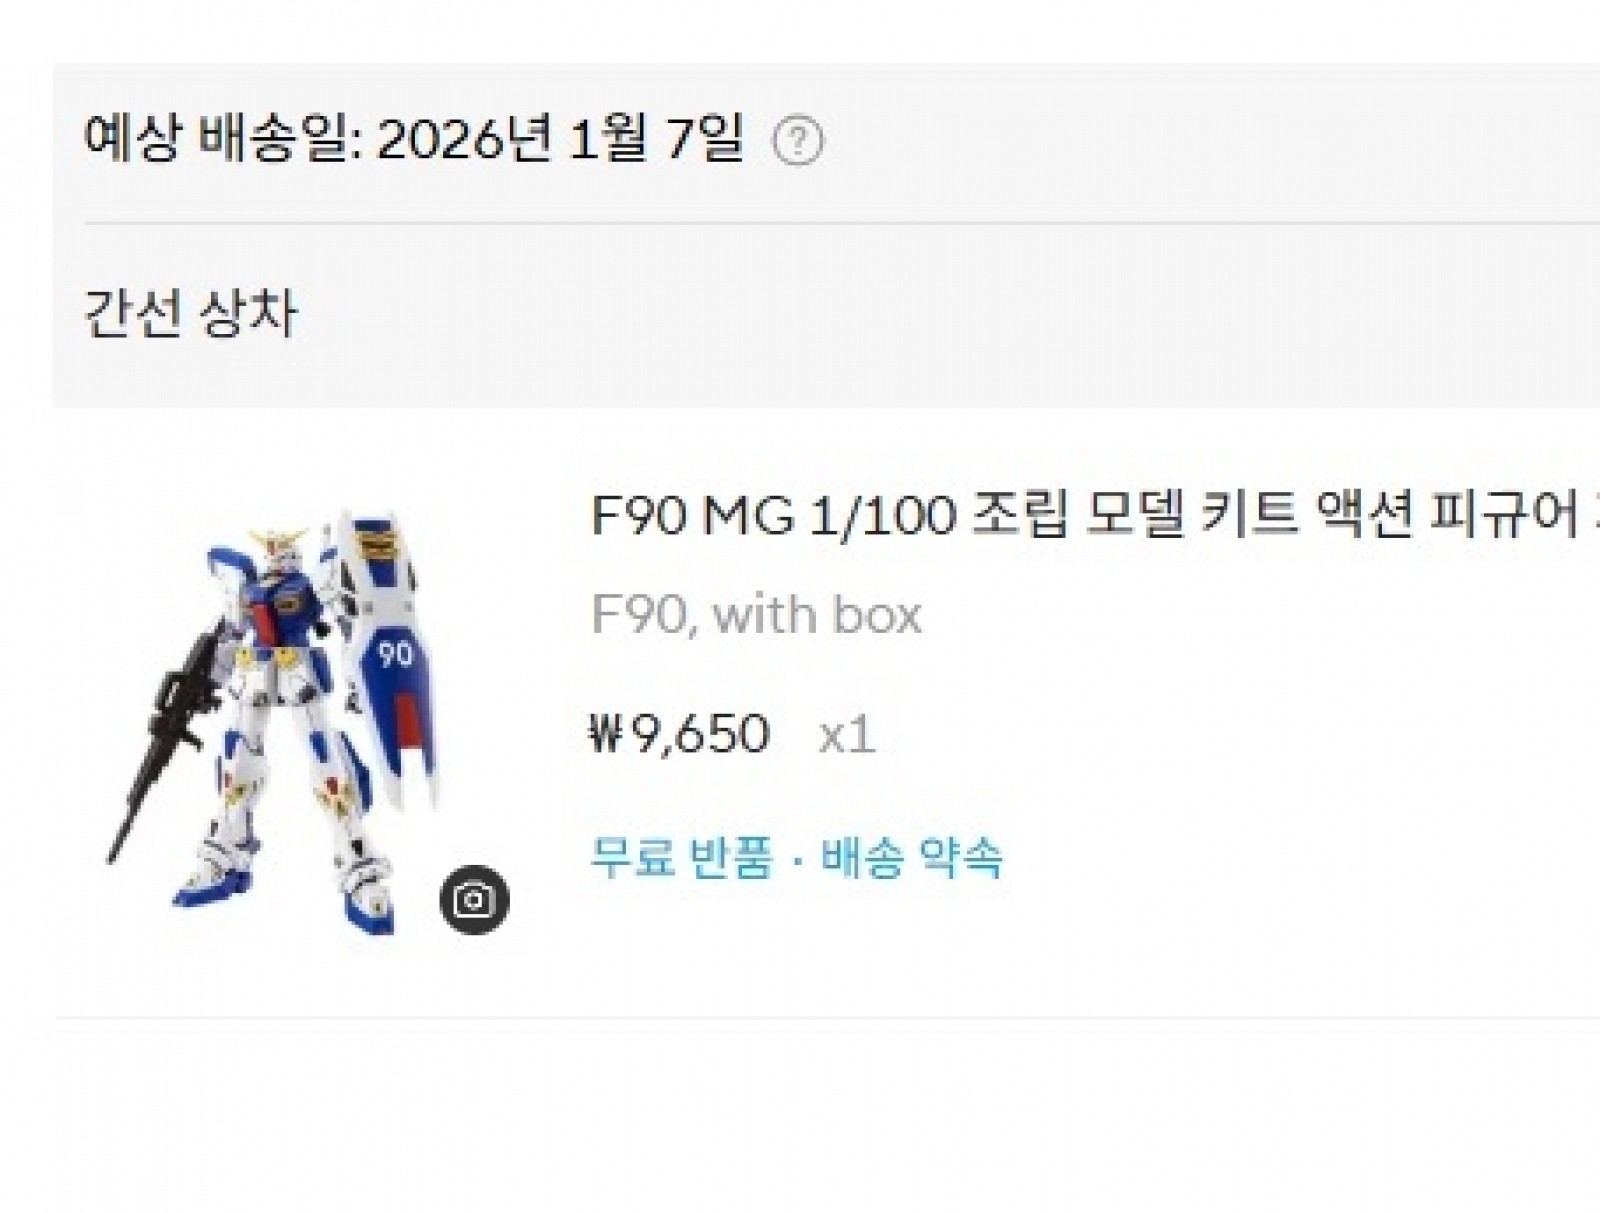Click the 간선 상차 shipping status
This screenshot has width=1600, height=1213.
coord(190,313)
